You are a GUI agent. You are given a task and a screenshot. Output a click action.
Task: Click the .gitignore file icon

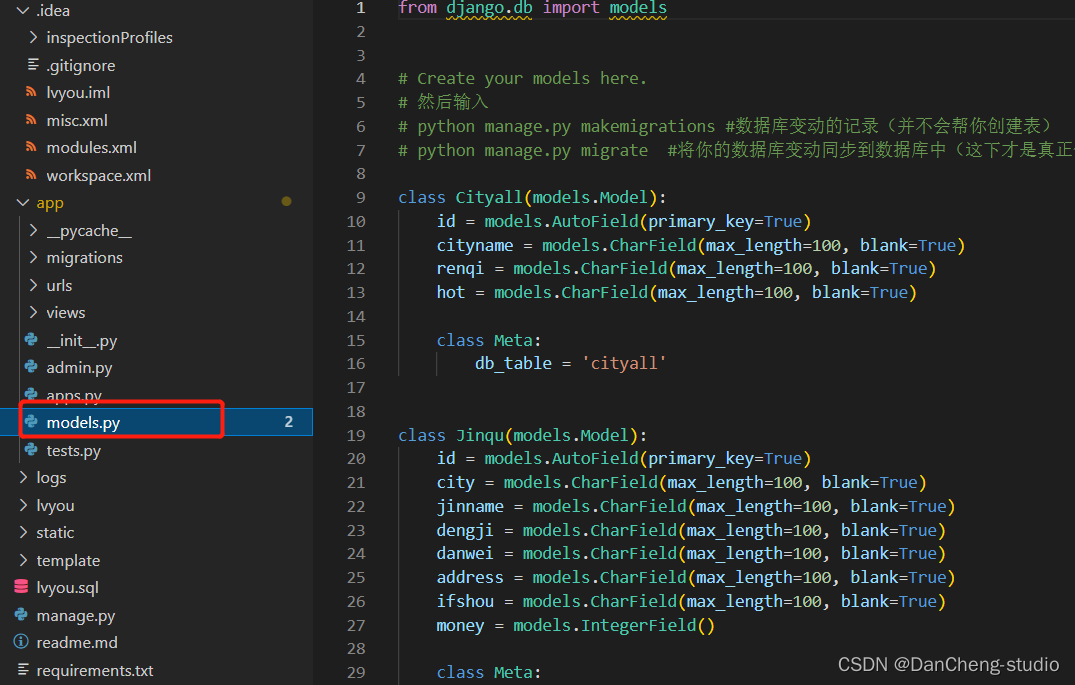(32, 64)
